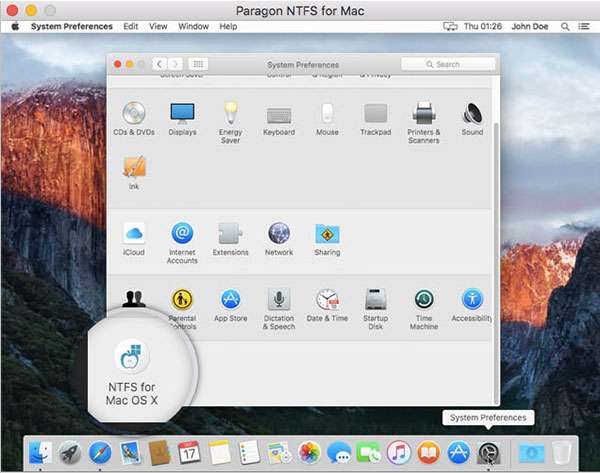Open Launchpad in the Dock
The image size is (600, 473).
70,452
